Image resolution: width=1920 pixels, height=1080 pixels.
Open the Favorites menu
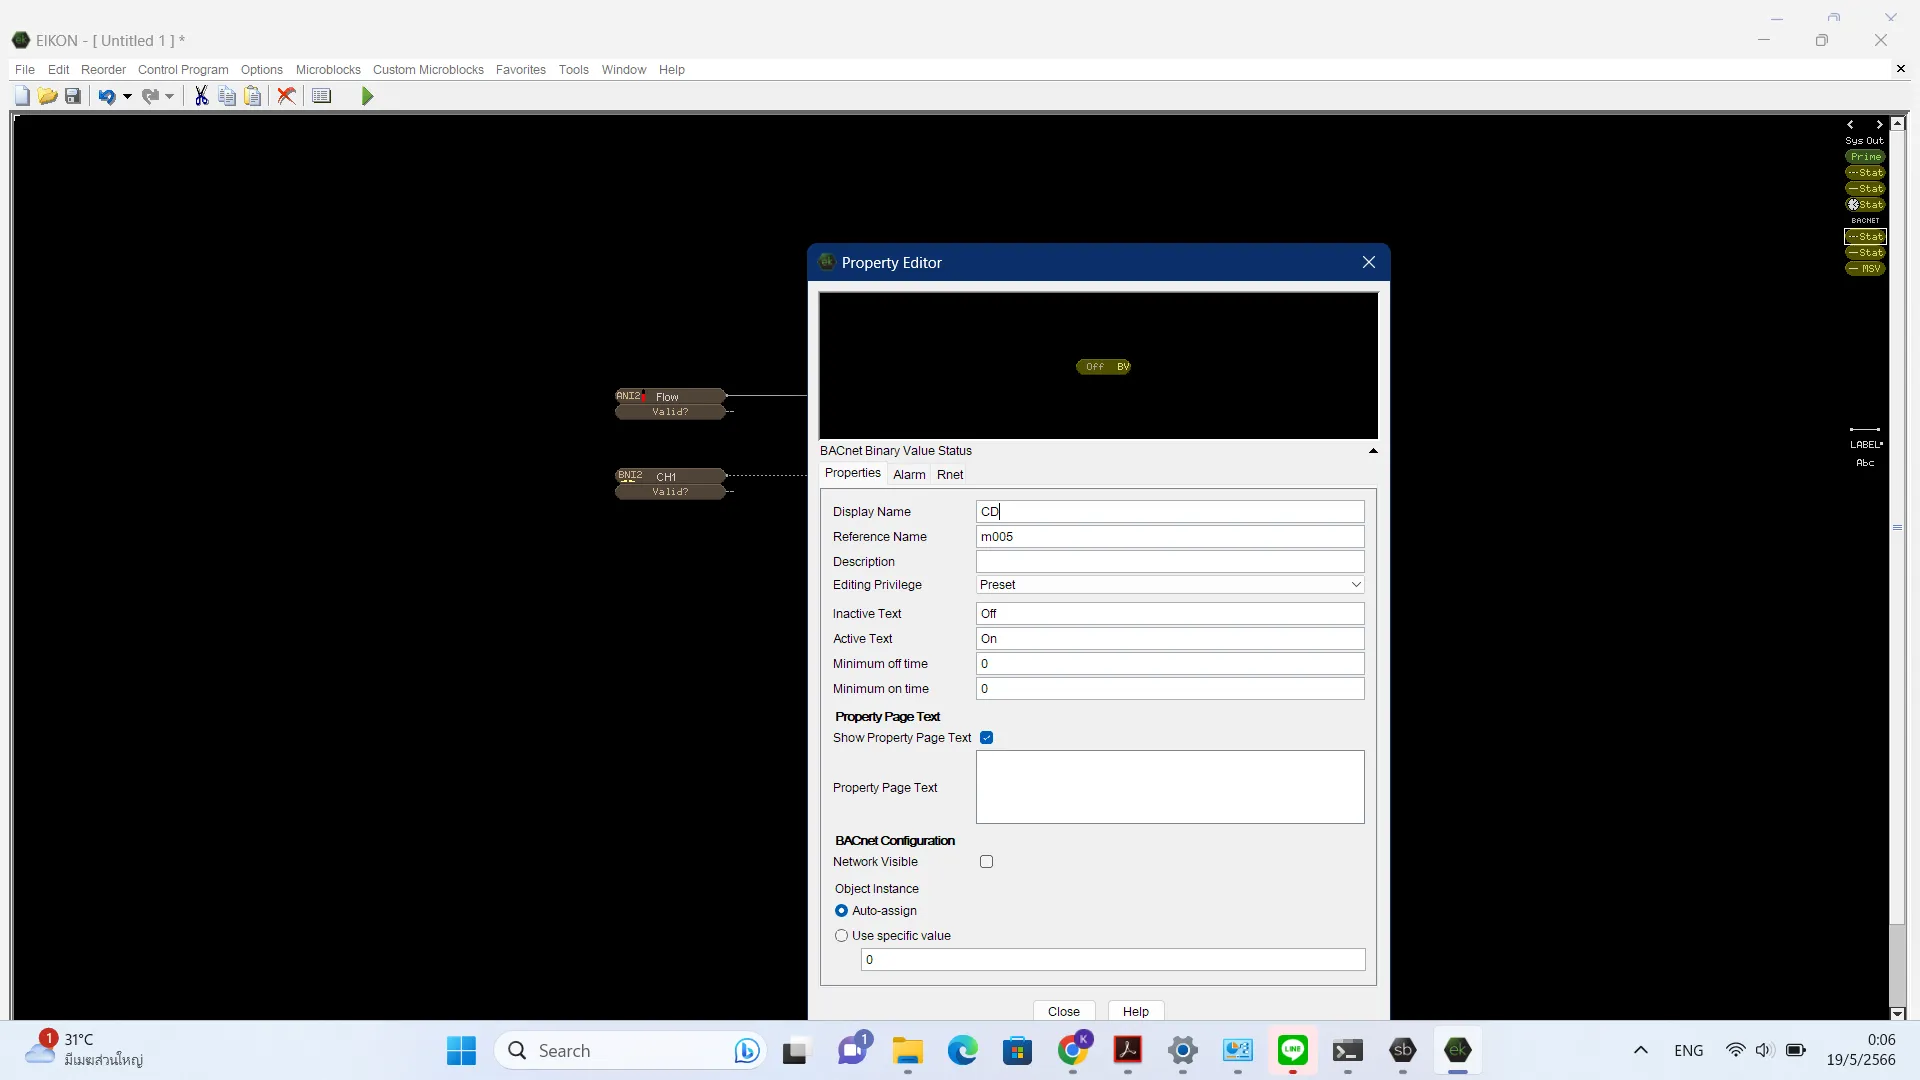pyautogui.click(x=521, y=70)
